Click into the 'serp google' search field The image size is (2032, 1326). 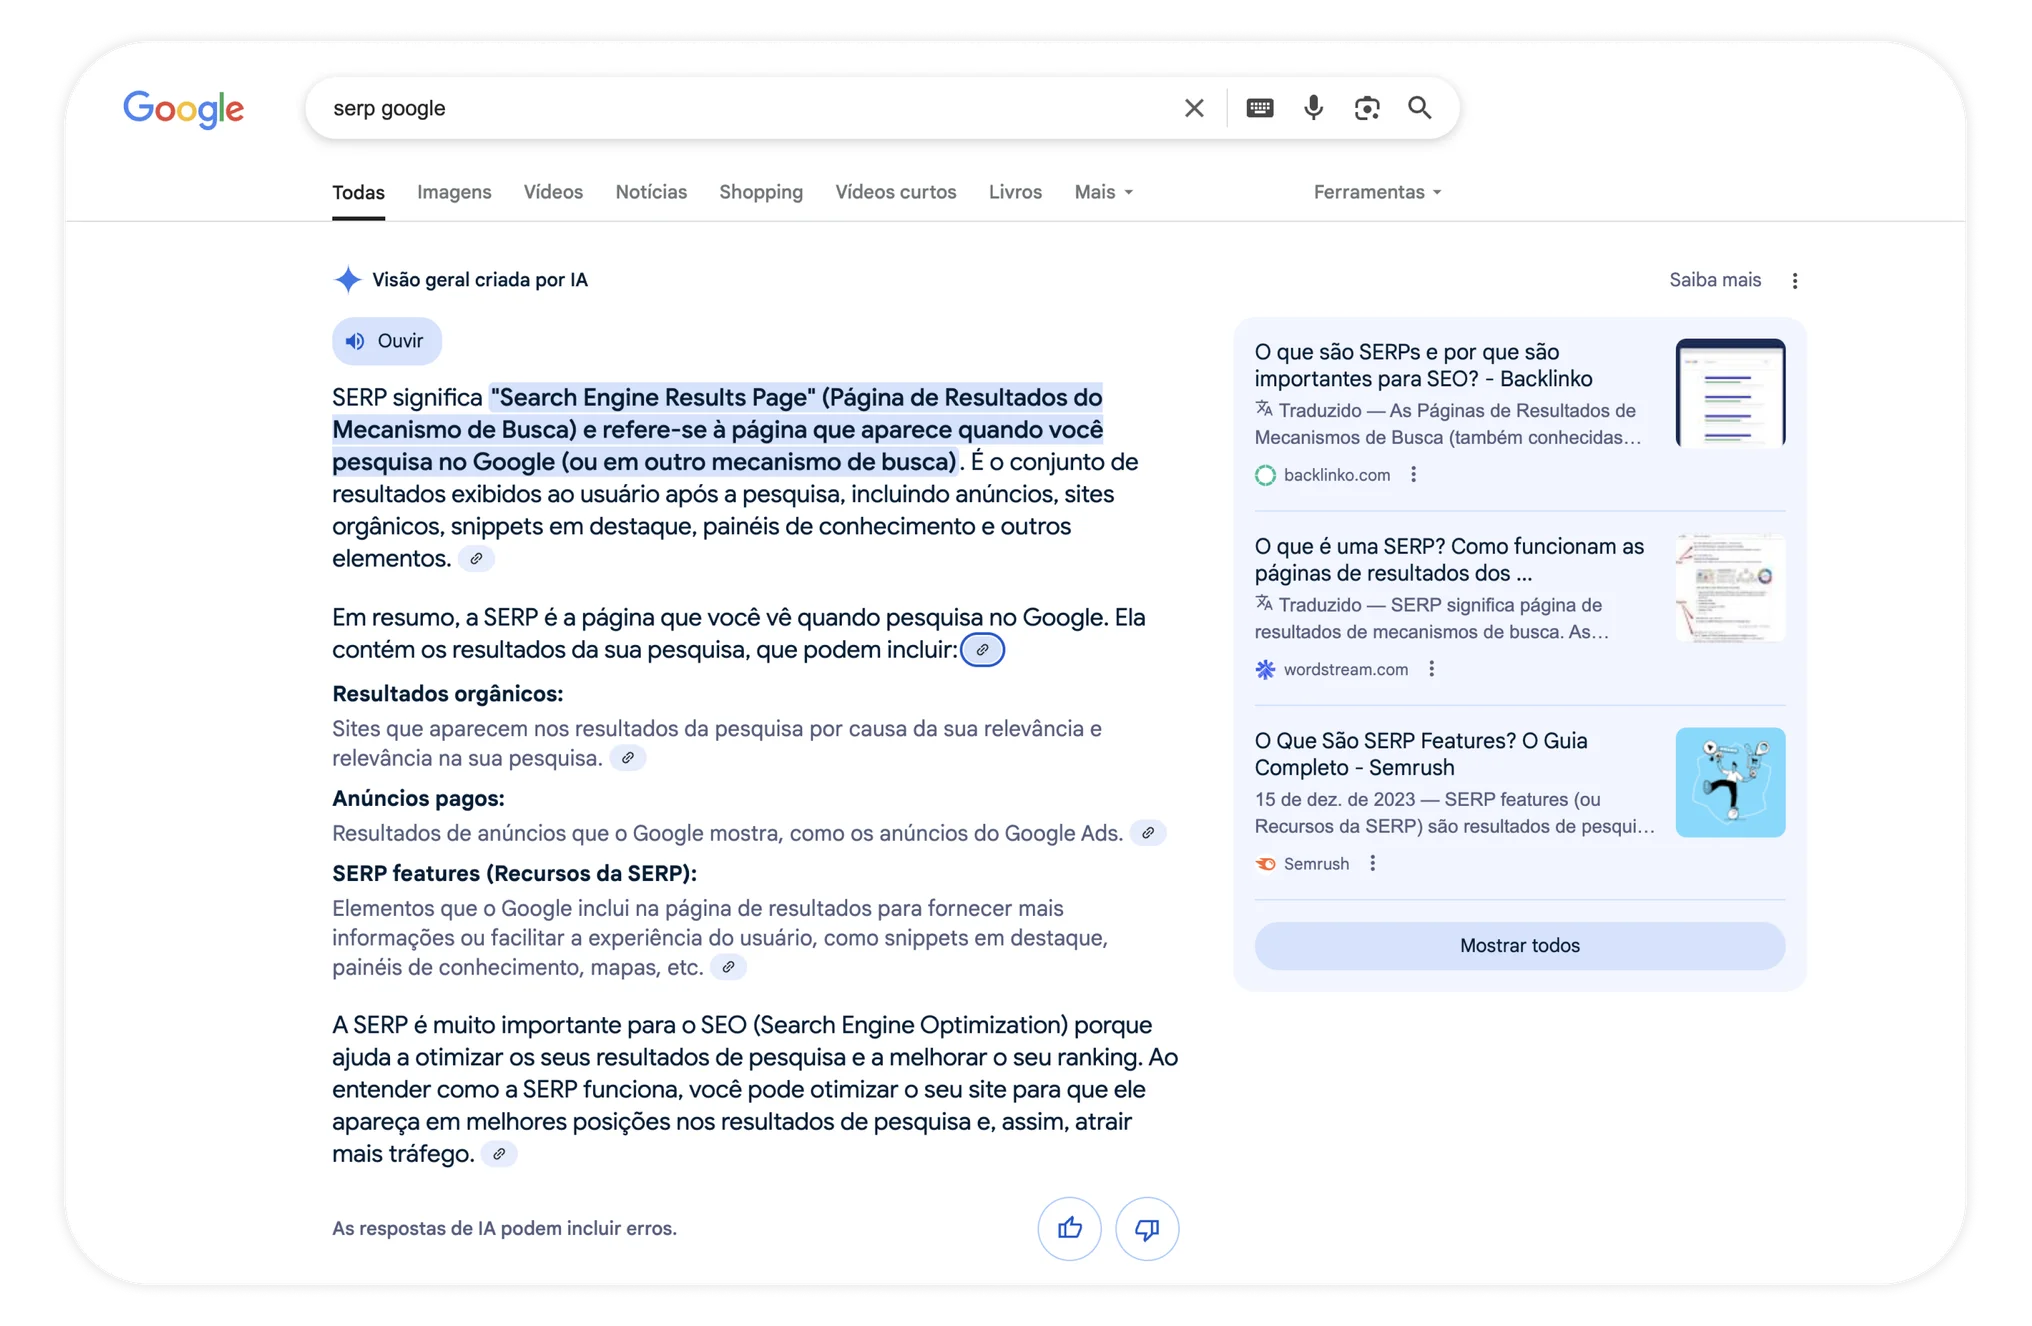click(x=750, y=108)
